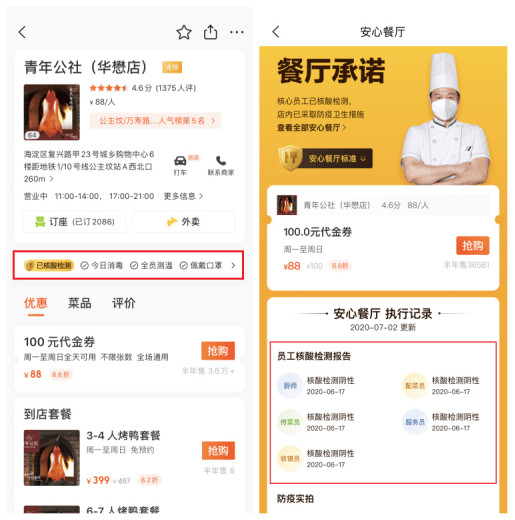Tap the share icon in header
This screenshot has height=520, width=515.
coord(210,32)
